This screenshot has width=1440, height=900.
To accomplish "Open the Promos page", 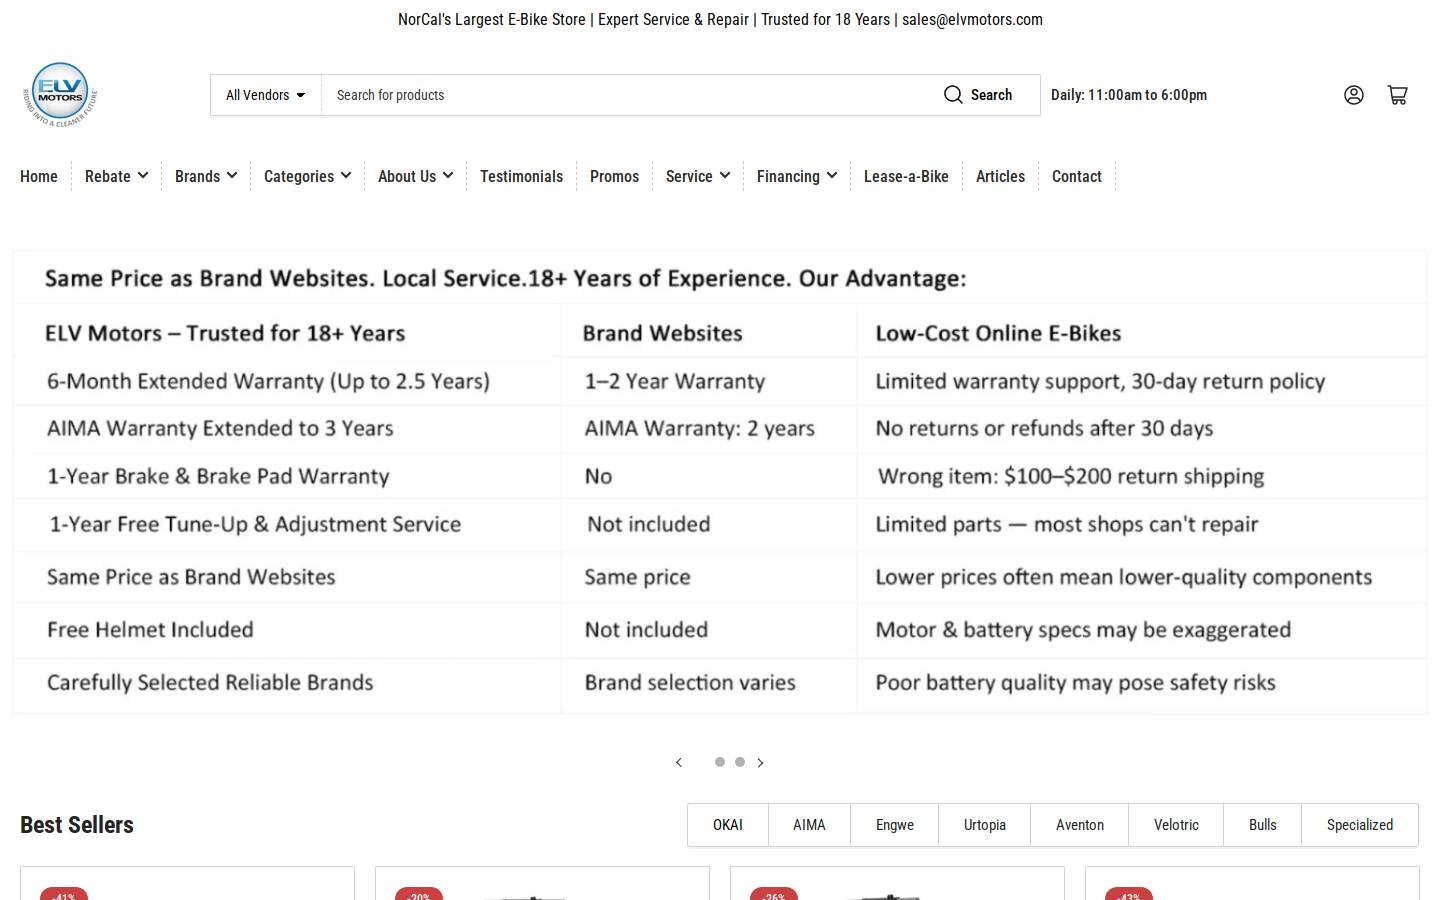I will [x=614, y=176].
